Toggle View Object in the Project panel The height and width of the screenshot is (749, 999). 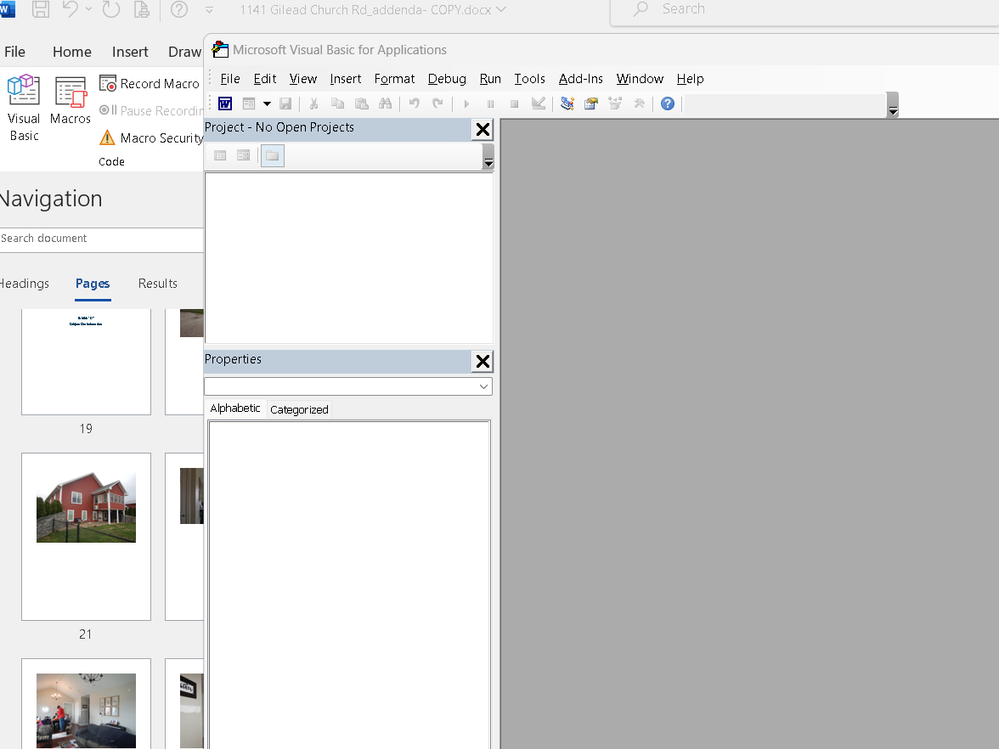(x=243, y=155)
